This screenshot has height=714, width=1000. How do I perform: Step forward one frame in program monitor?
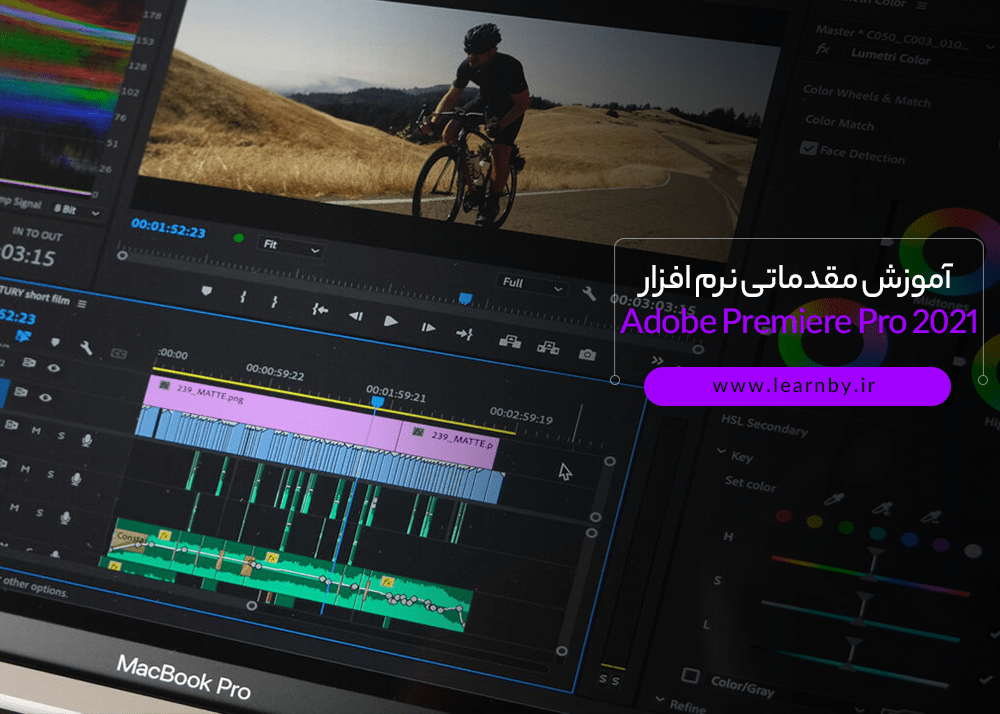(x=428, y=327)
